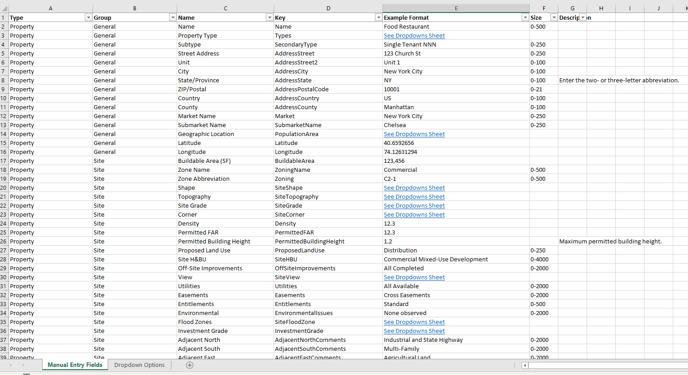This screenshot has height=375, width=688.
Task: Open See Dropdowns Sheet link for Corner
Action: [x=414, y=214]
